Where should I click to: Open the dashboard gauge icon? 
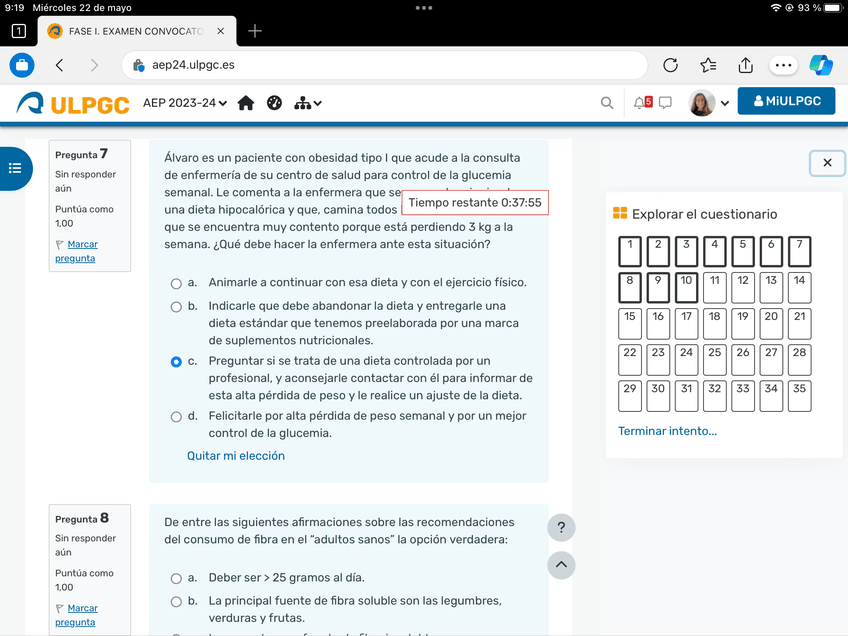[x=274, y=103]
